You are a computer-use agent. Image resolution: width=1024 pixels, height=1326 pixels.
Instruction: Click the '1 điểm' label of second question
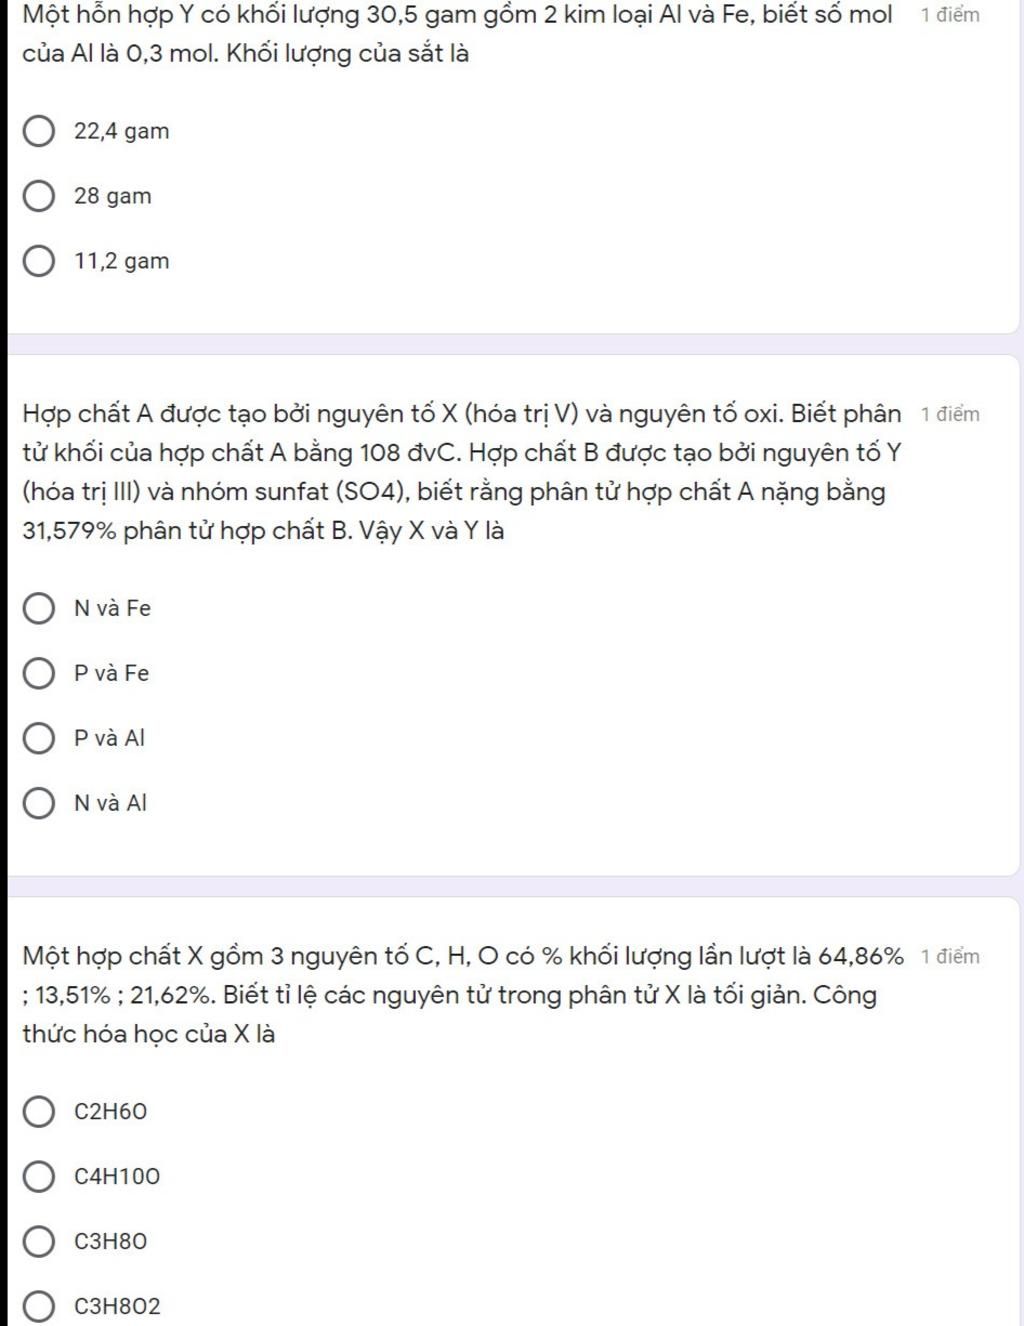tap(950, 414)
